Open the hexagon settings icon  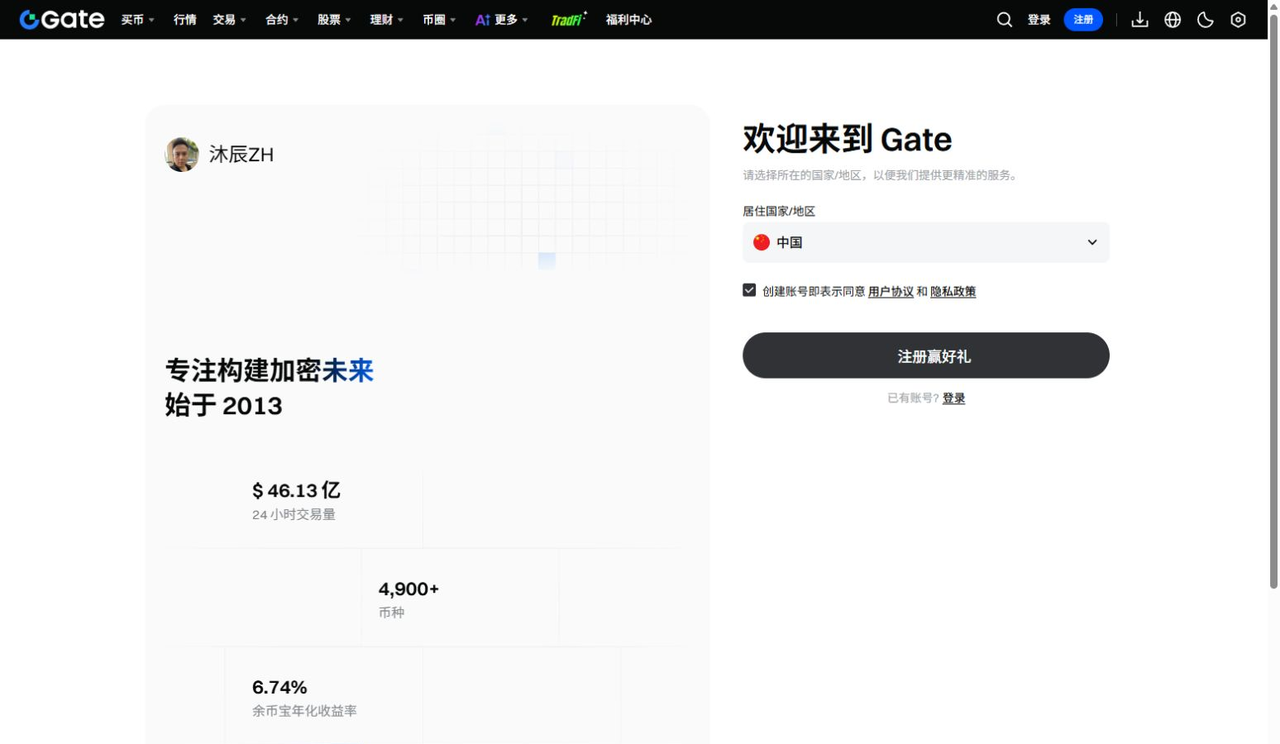click(1238, 20)
